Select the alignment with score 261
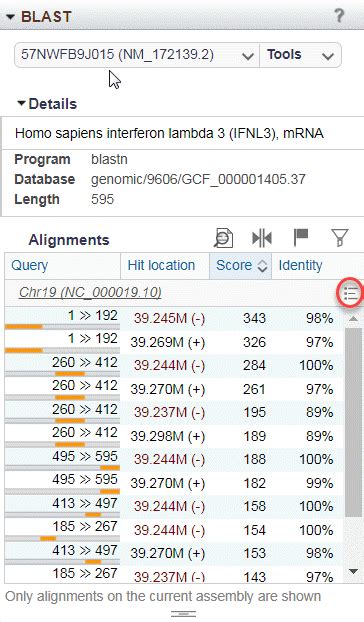This screenshot has width=364, height=622. (x=174, y=389)
